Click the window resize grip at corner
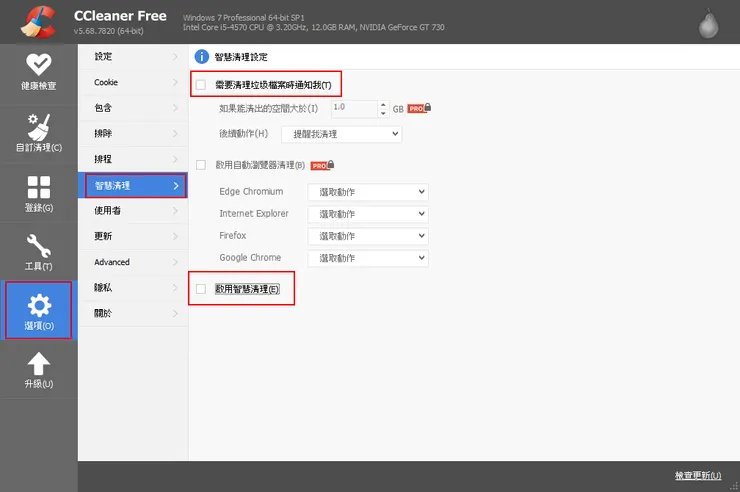740x492 pixels. point(734,486)
